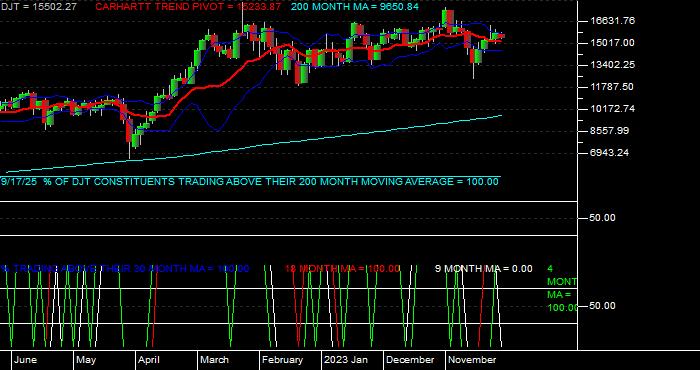Image resolution: width=700 pixels, height=370 pixels.
Task: Click the 11787.50 price axis label
Action: (612, 87)
